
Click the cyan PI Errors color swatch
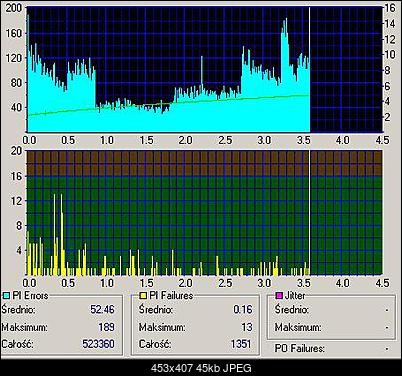click(x=7, y=296)
